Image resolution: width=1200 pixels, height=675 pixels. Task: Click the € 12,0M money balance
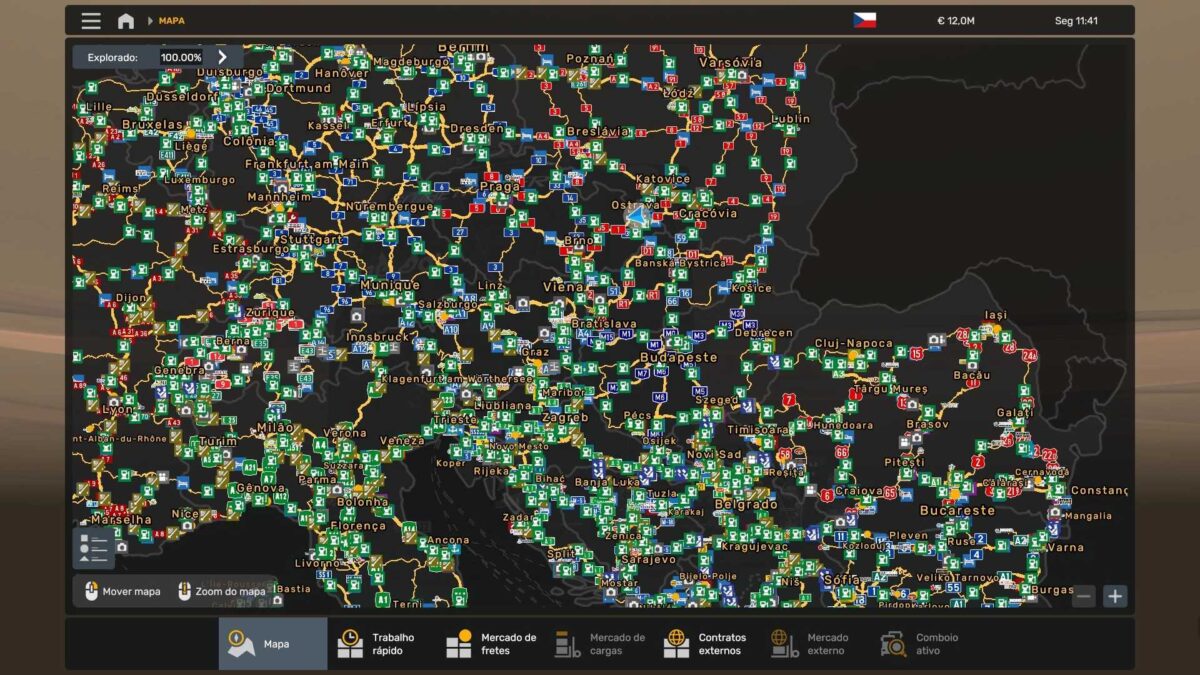[954, 21]
